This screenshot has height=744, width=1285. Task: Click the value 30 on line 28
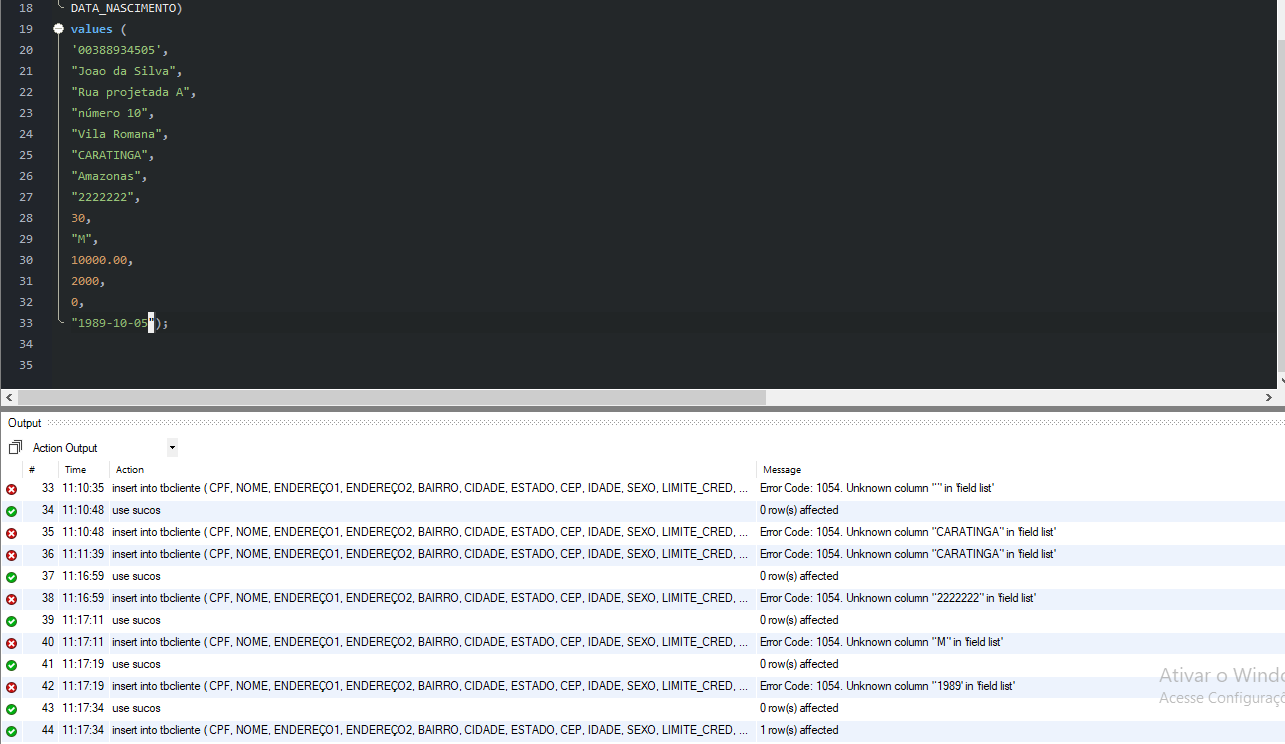(x=77, y=218)
